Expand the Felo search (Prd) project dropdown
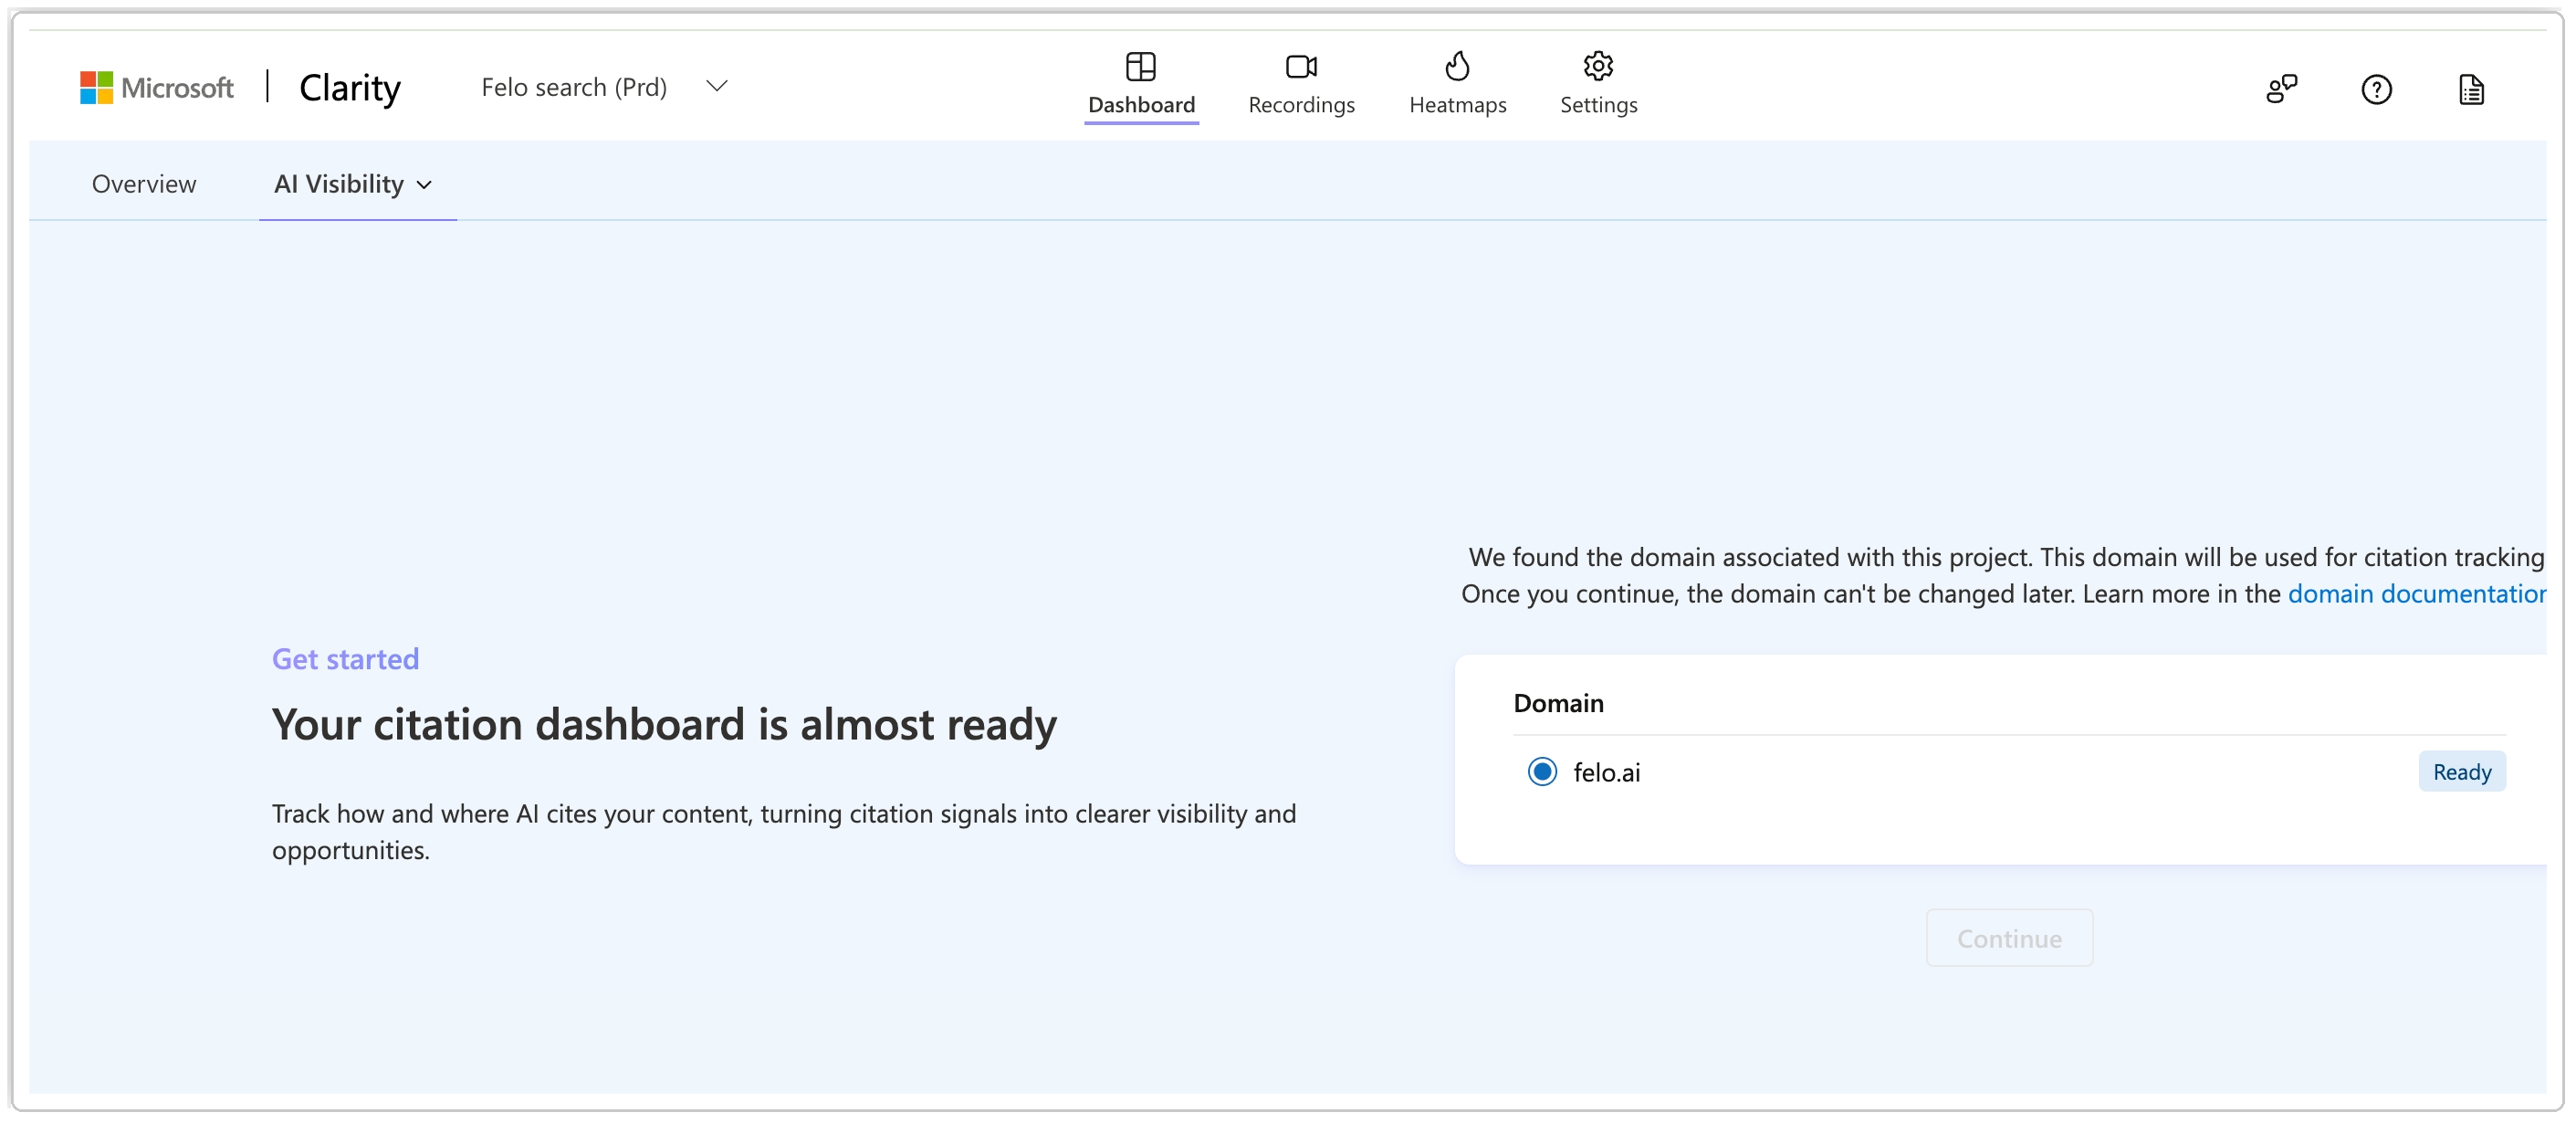 point(716,86)
